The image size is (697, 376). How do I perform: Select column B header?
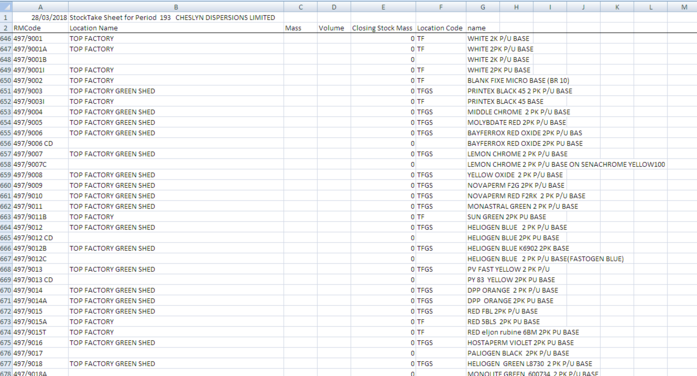click(x=176, y=7)
